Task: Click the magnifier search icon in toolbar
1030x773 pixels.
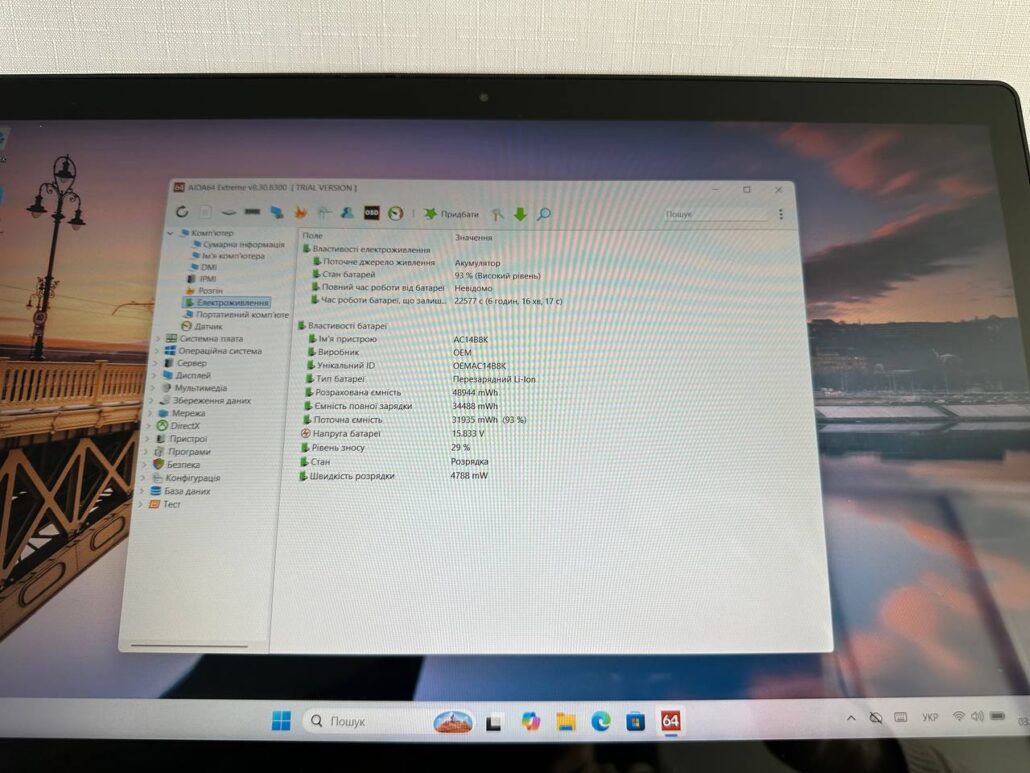Action: tap(544, 214)
